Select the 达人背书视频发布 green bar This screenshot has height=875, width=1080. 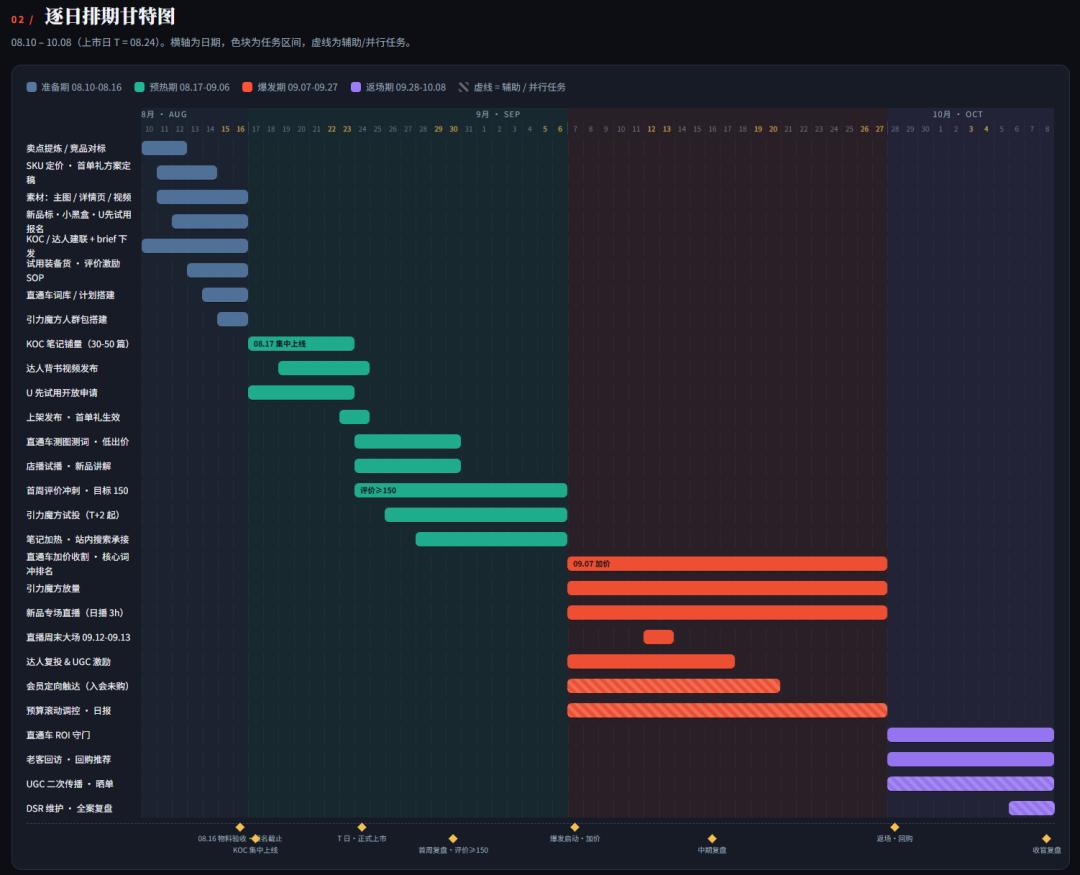click(x=324, y=368)
